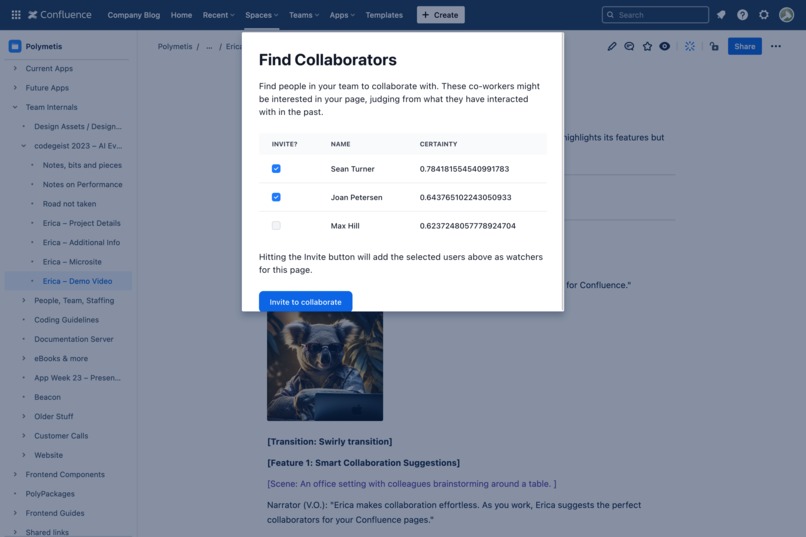Open PolyPackages page in sidebar

point(50,493)
